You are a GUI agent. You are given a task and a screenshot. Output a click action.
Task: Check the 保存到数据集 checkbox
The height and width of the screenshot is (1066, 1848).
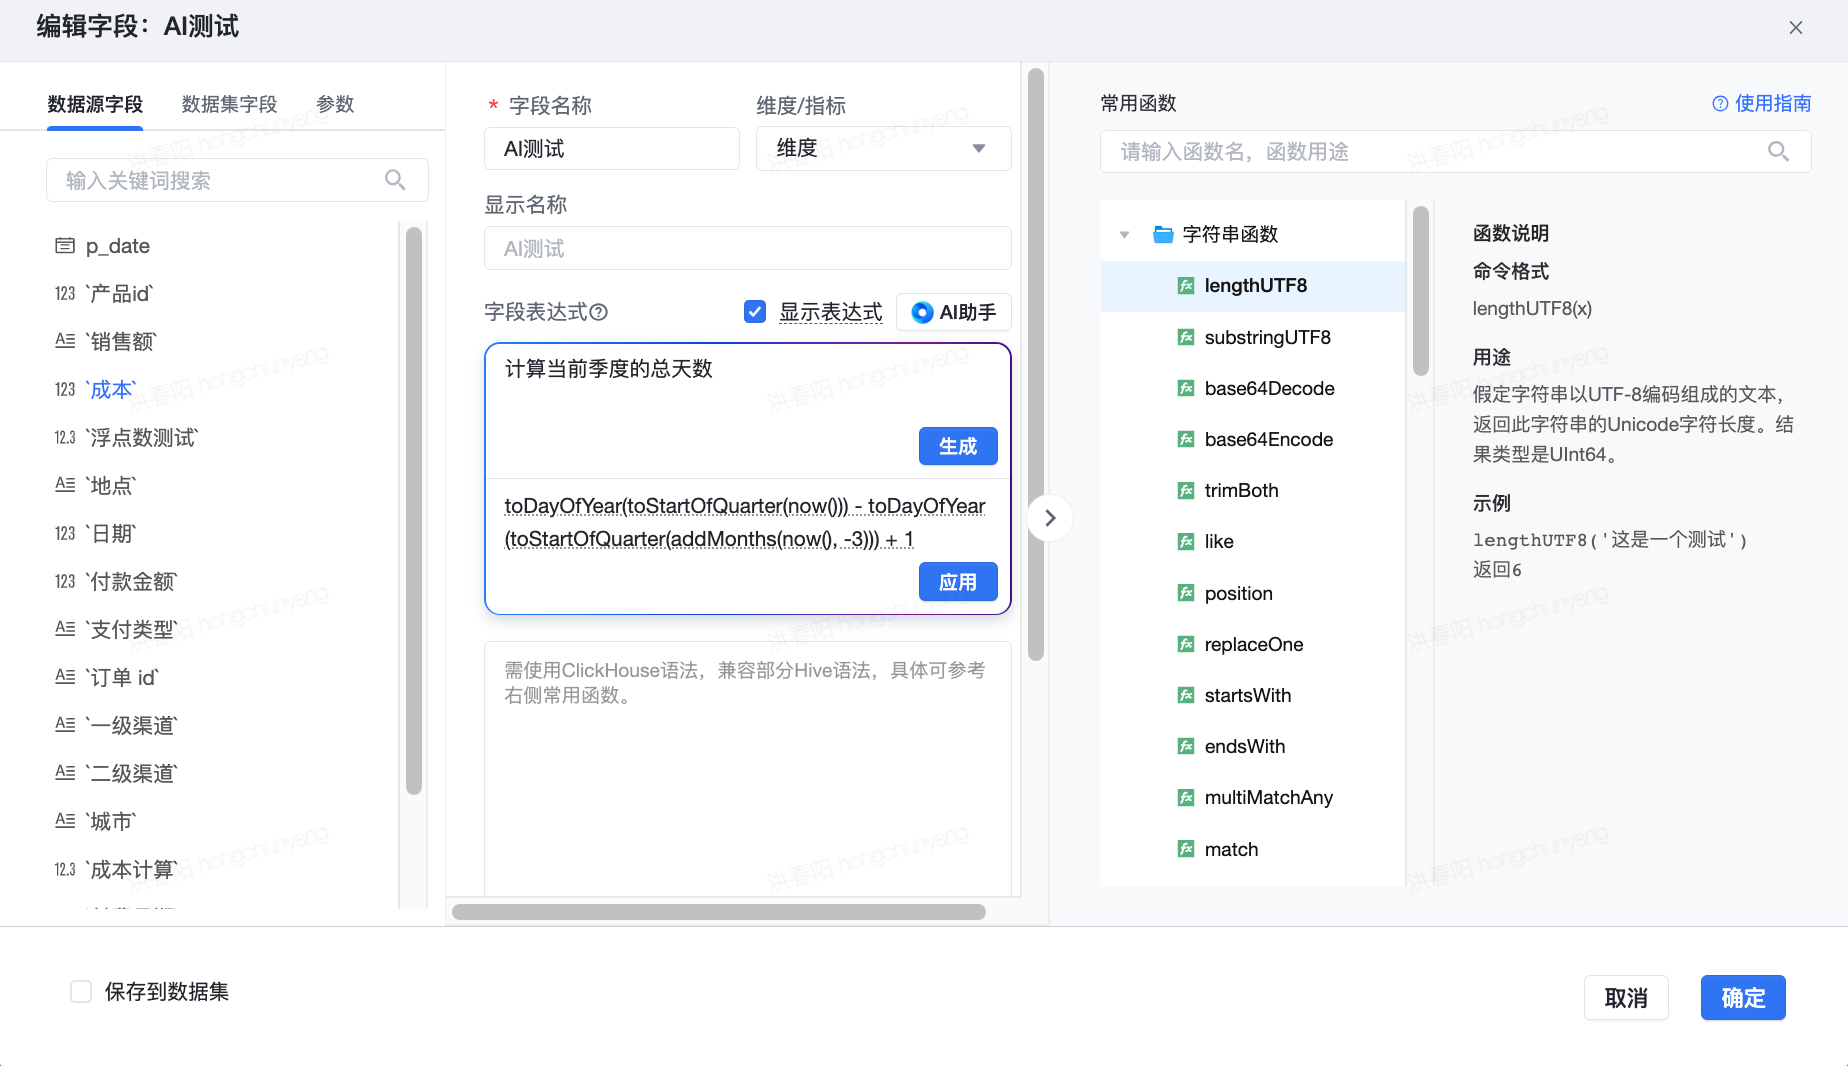click(81, 991)
